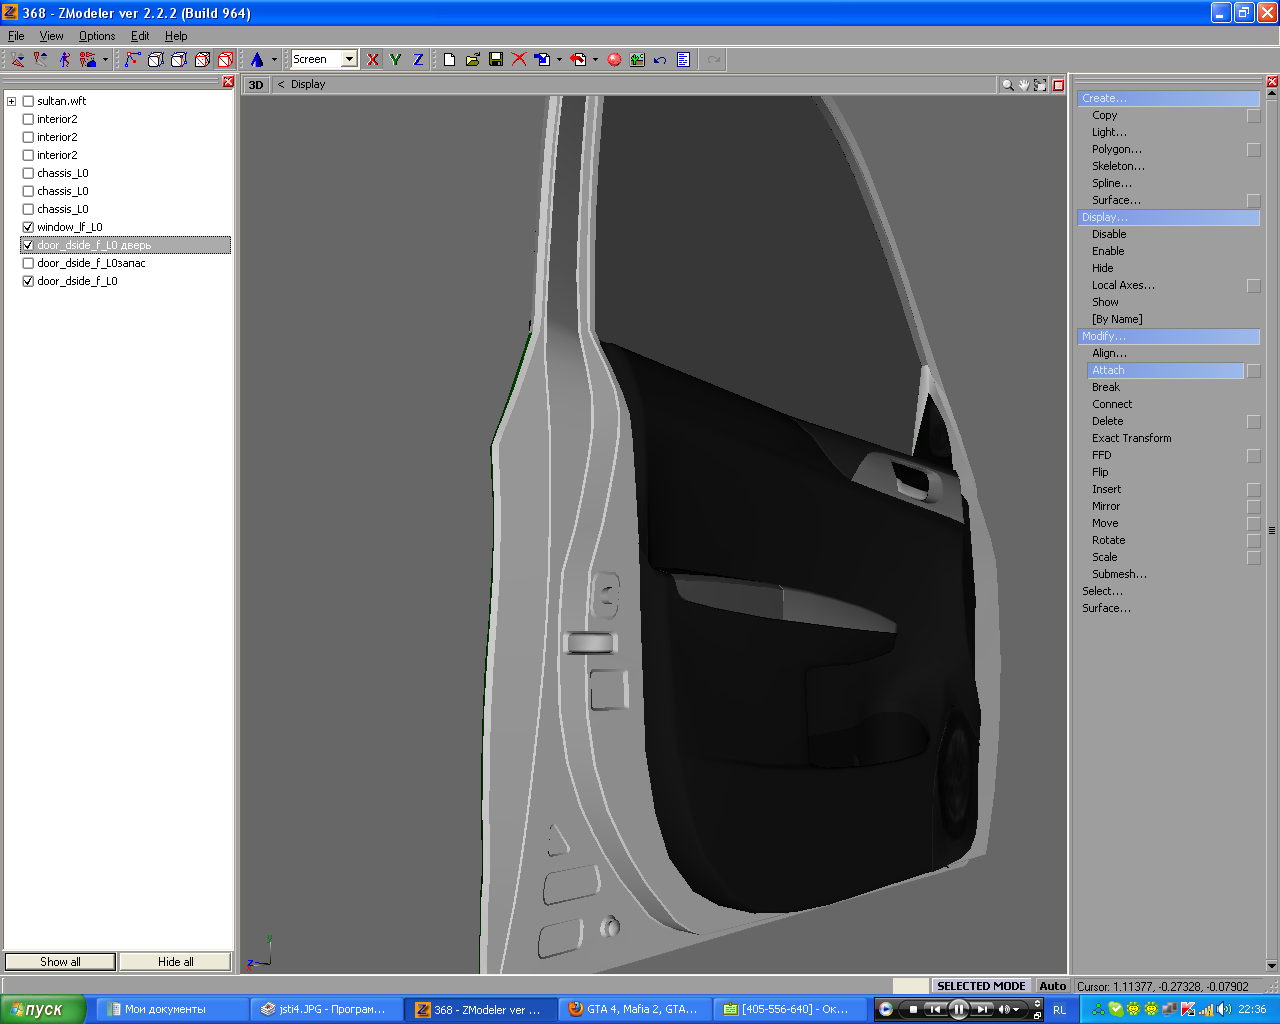Open the Edit menu
This screenshot has width=1280, height=1024.
(140, 36)
